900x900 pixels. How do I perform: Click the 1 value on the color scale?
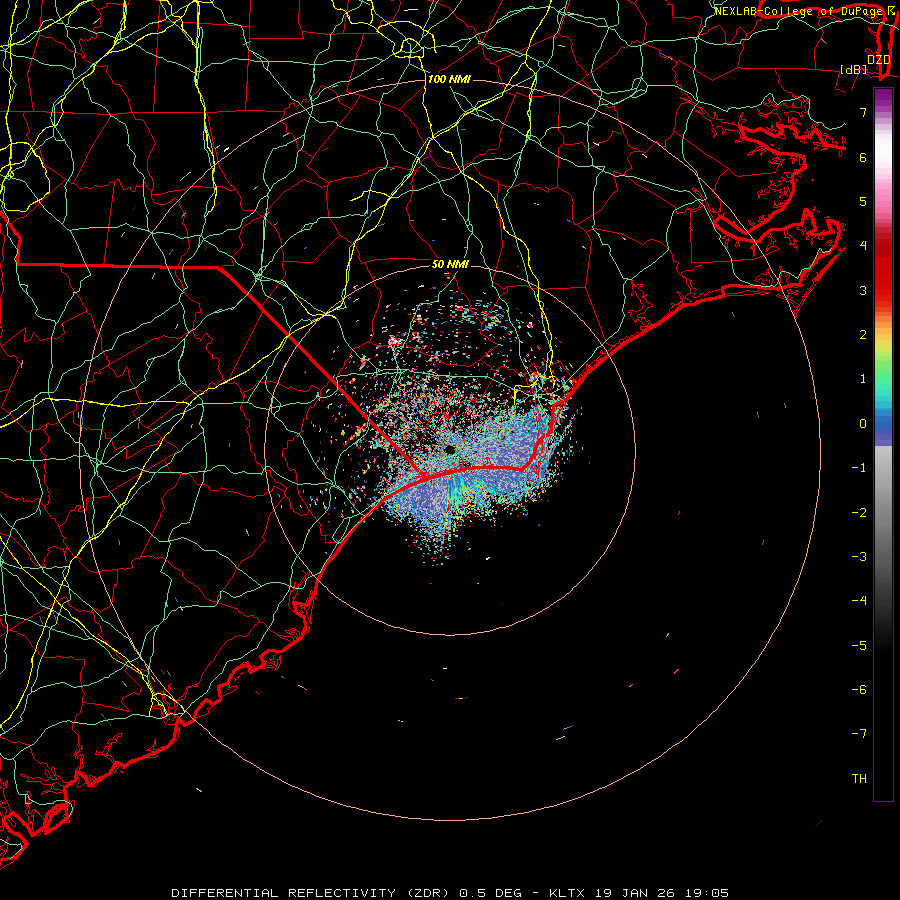[863, 379]
